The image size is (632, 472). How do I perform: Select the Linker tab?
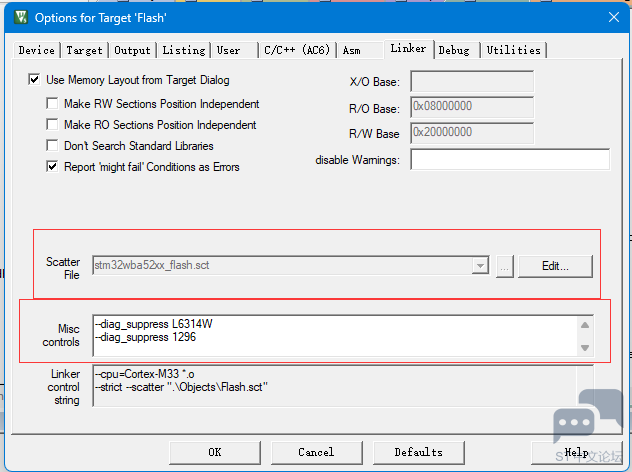(408, 49)
